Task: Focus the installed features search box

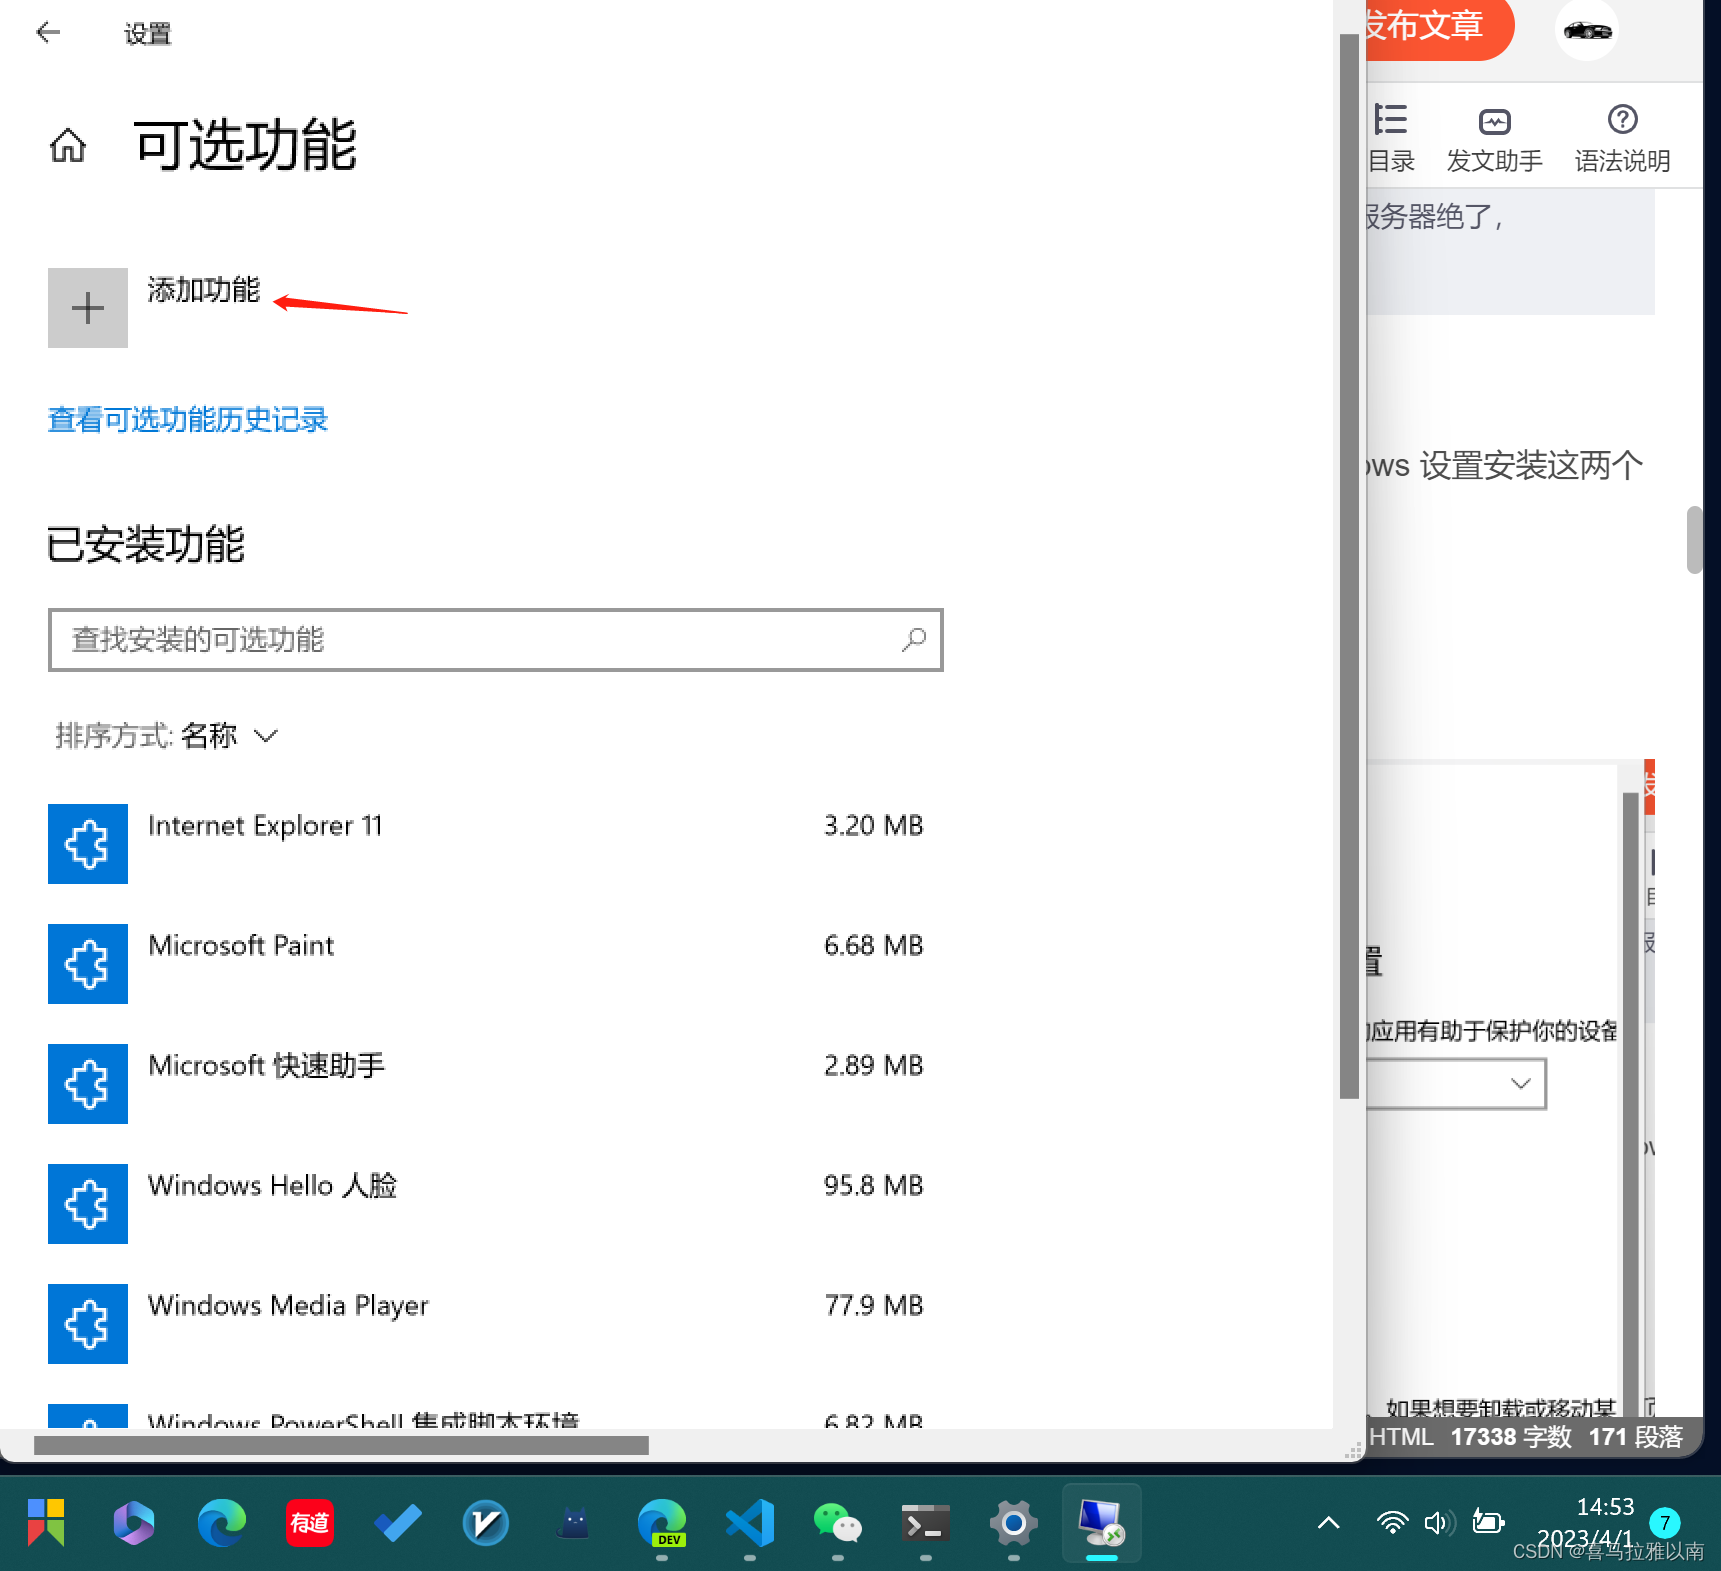Action: point(496,640)
